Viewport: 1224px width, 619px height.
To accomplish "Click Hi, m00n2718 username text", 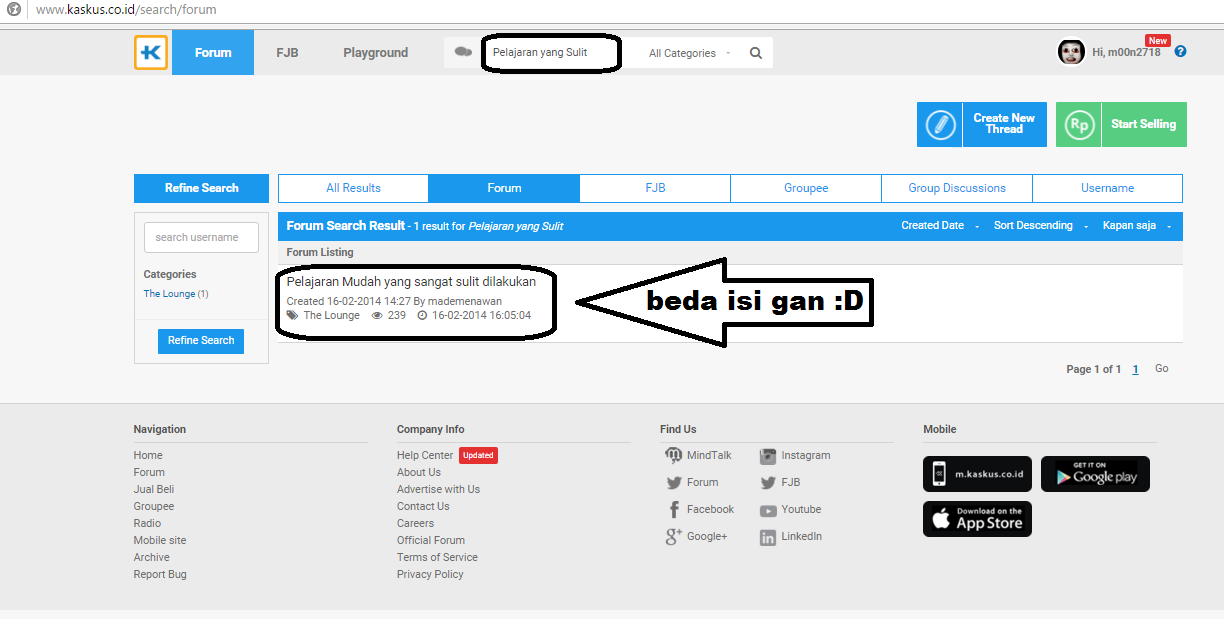I will click(x=1126, y=53).
